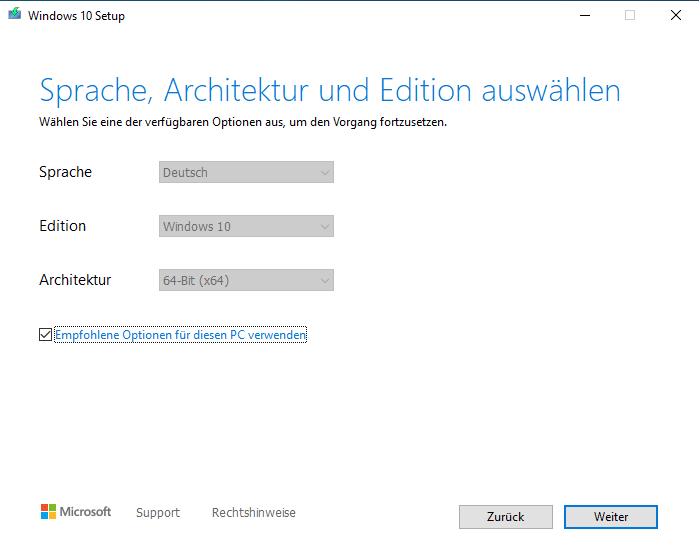The height and width of the screenshot is (553, 699).
Task: Click the 'Empfohlene Optionen für diesen PC verwenden' label
Action: point(180,335)
